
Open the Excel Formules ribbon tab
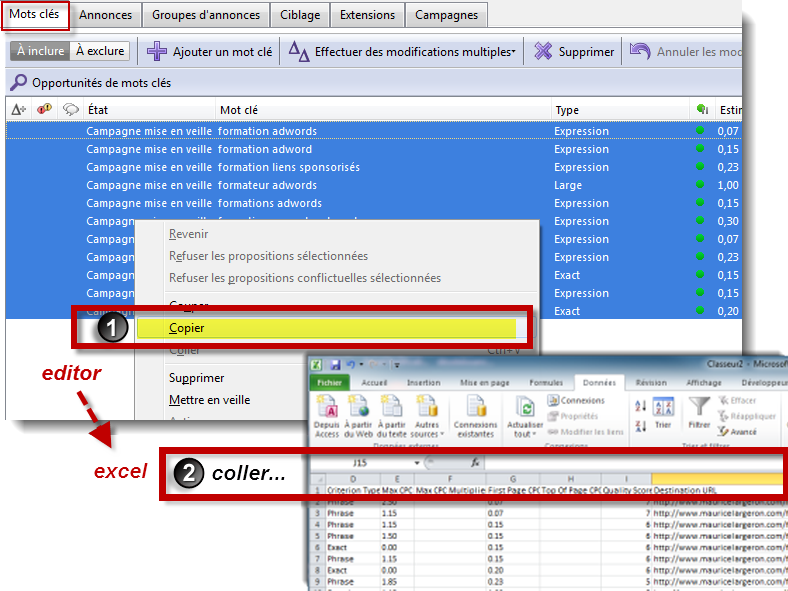(546, 383)
